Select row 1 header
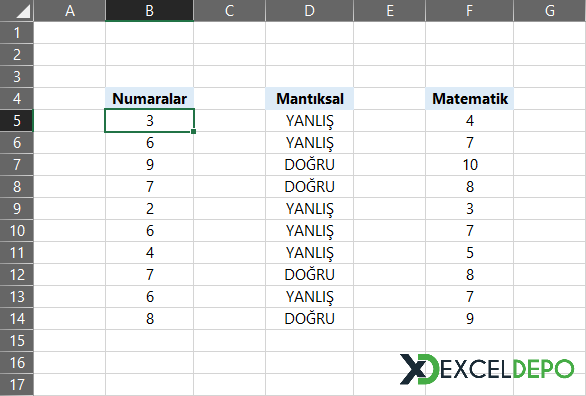This screenshot has width=586, height=396. tap(17, 33)
